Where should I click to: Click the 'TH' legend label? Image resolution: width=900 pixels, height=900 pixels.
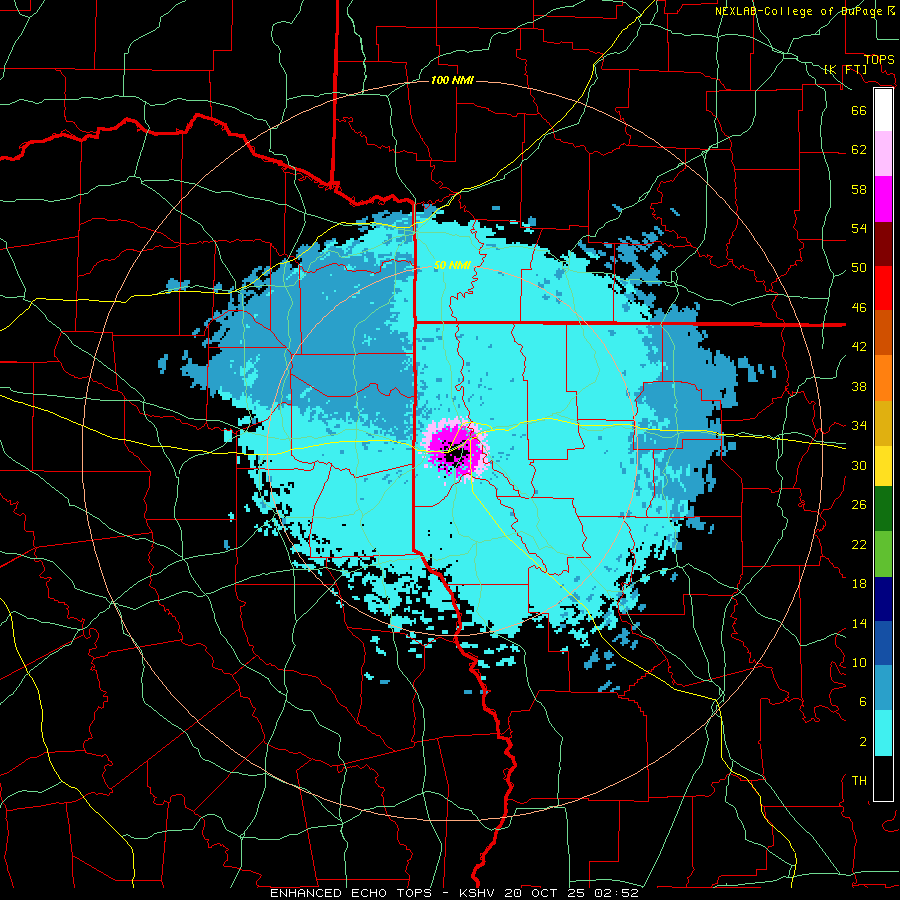859,781
